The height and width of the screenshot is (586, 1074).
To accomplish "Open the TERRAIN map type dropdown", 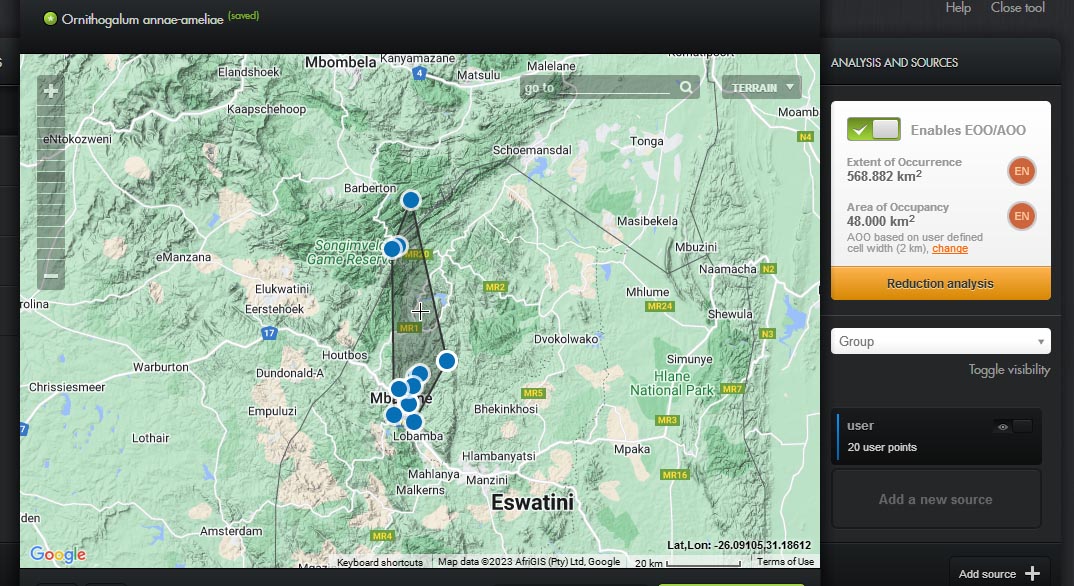I will pyautogui.click(x=761, y=88).
